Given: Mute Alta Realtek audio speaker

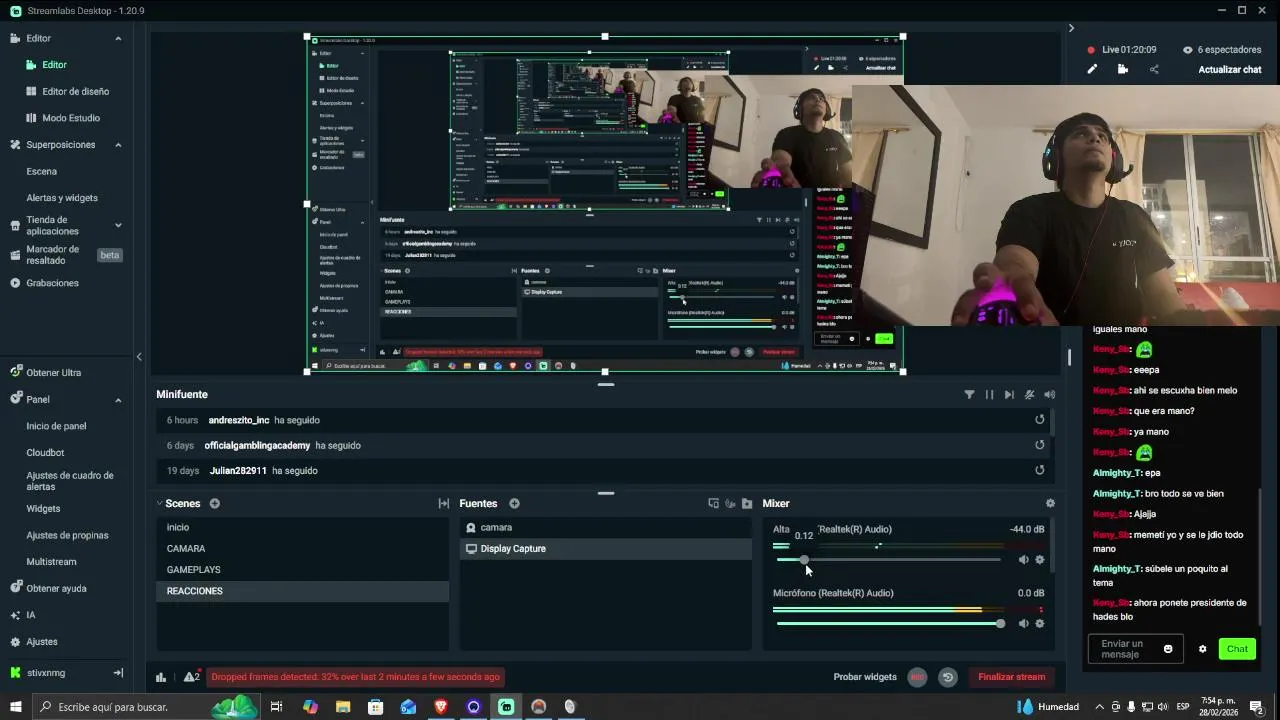Looking at the screenshot, I should pyautogui.click(x=1023, y=560).
